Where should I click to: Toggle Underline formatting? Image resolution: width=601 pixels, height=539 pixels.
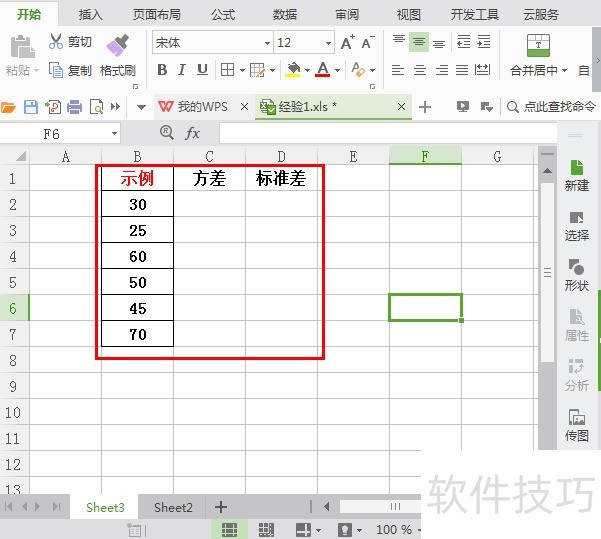(202, 70)
